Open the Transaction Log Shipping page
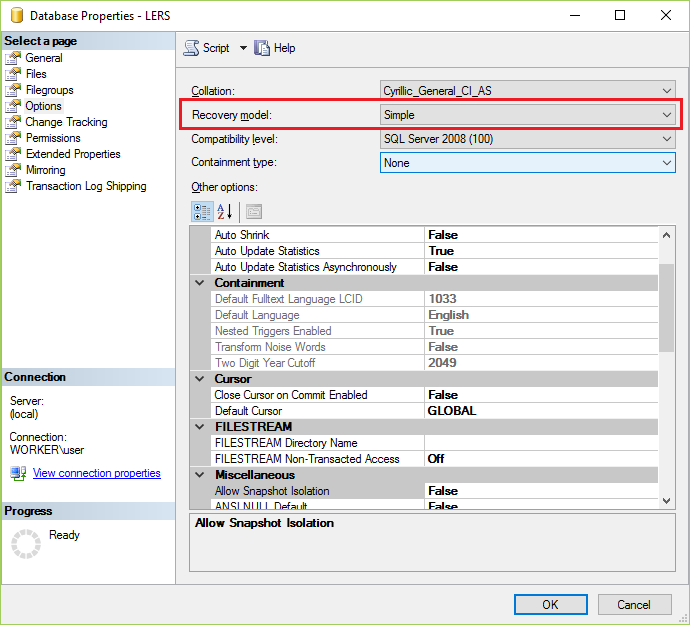Screen dimensions: 690x625 [86, 186]
